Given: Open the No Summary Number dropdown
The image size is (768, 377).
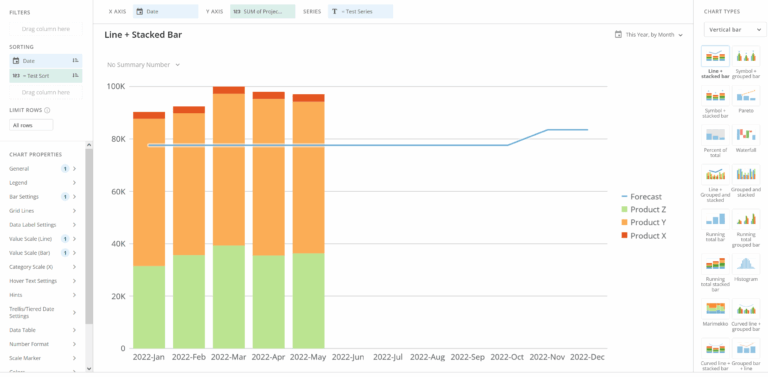Looking at the screenshot, I should pyautogui.click(x=144, y=65).
